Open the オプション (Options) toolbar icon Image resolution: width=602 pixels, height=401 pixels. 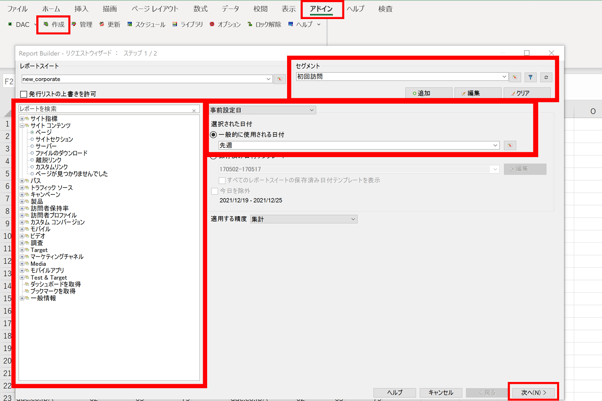225,25
